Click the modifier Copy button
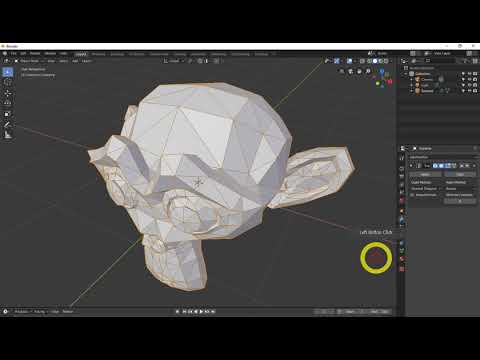This screenshot has height=360, width=480. pyautogui.click(x=460, y=174)
